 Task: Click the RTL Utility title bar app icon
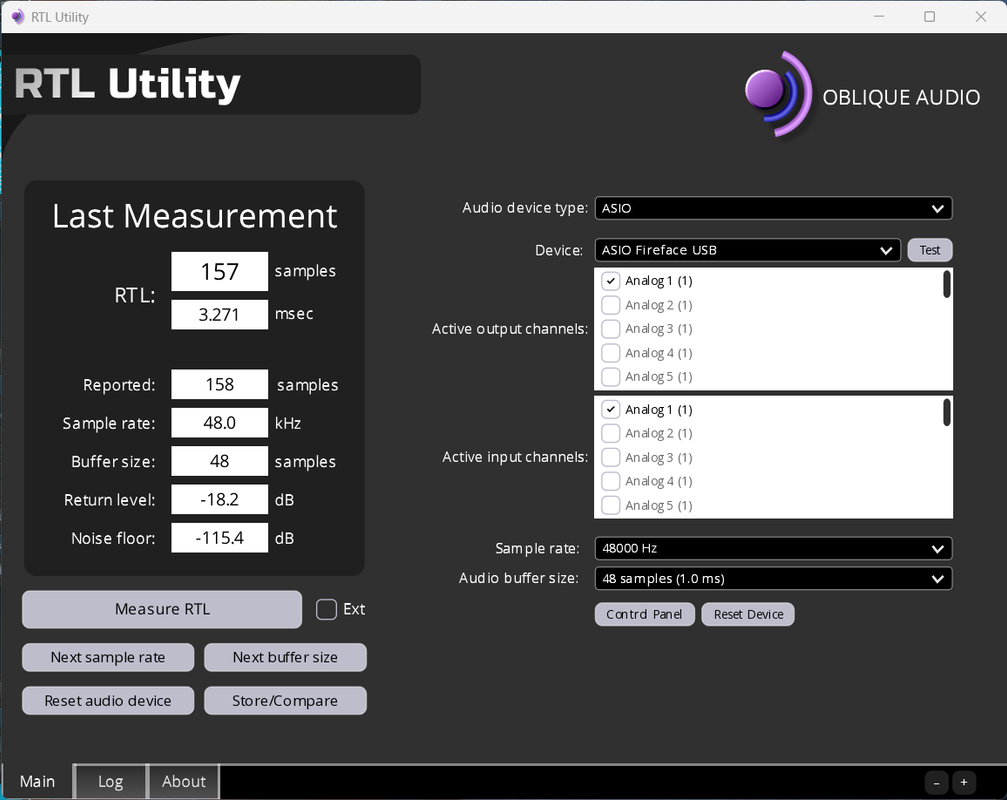[17, 17]
